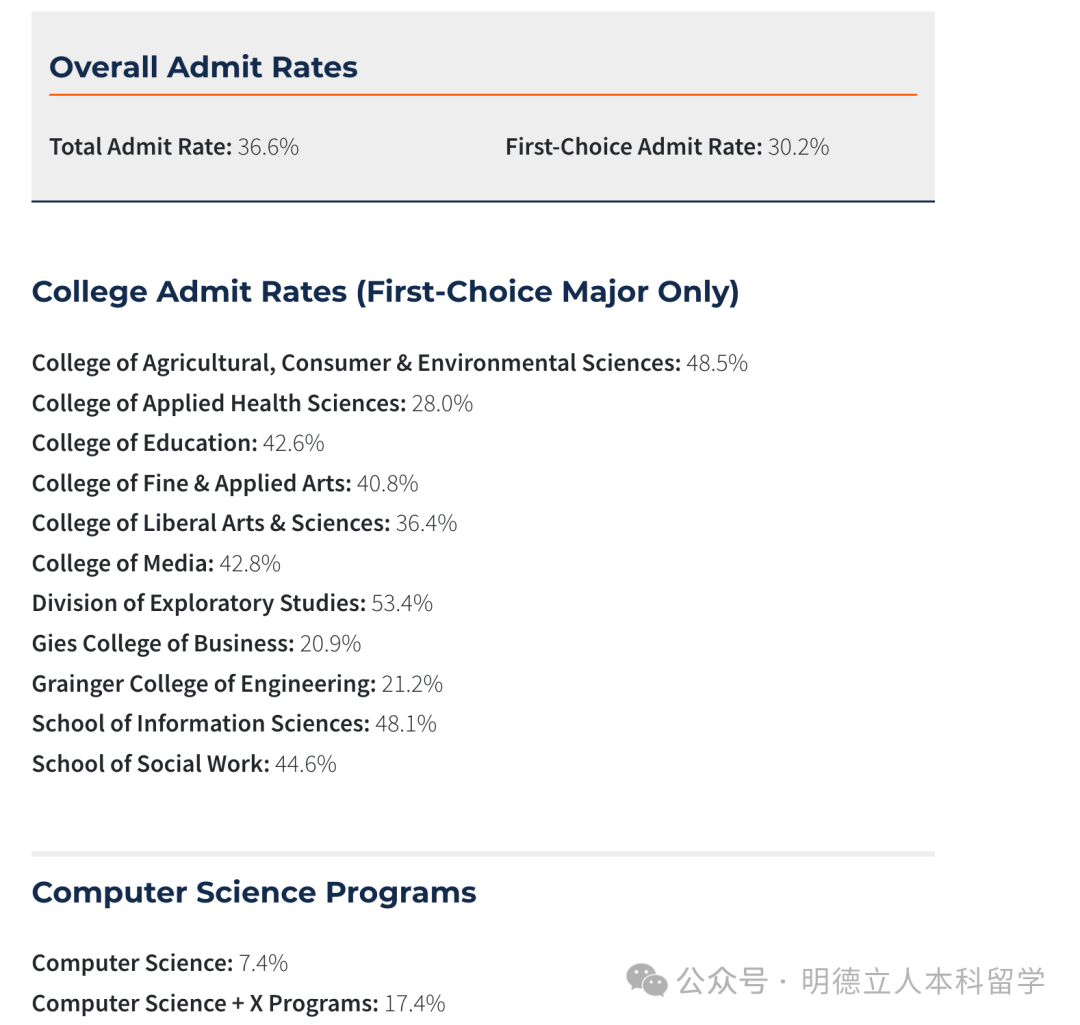Click the College of Media entry
This screenshot has width=1080, height=1025.
coord(156,563)
